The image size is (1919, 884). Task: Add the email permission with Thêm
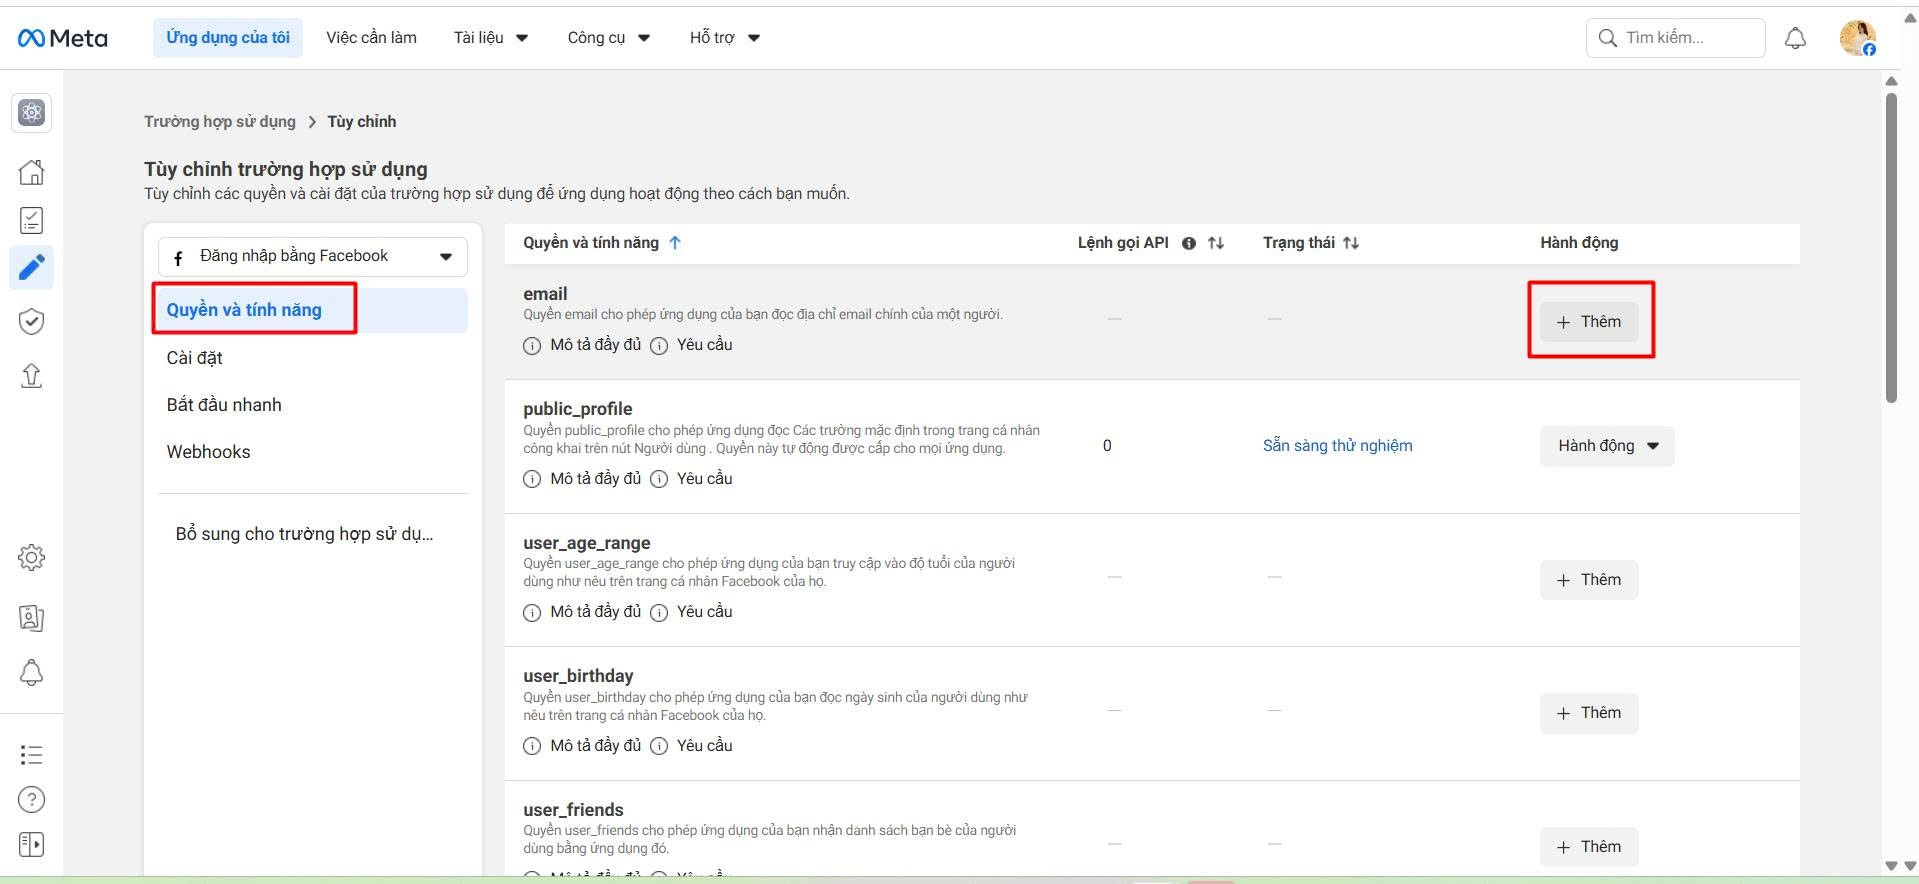(1588, 322)
